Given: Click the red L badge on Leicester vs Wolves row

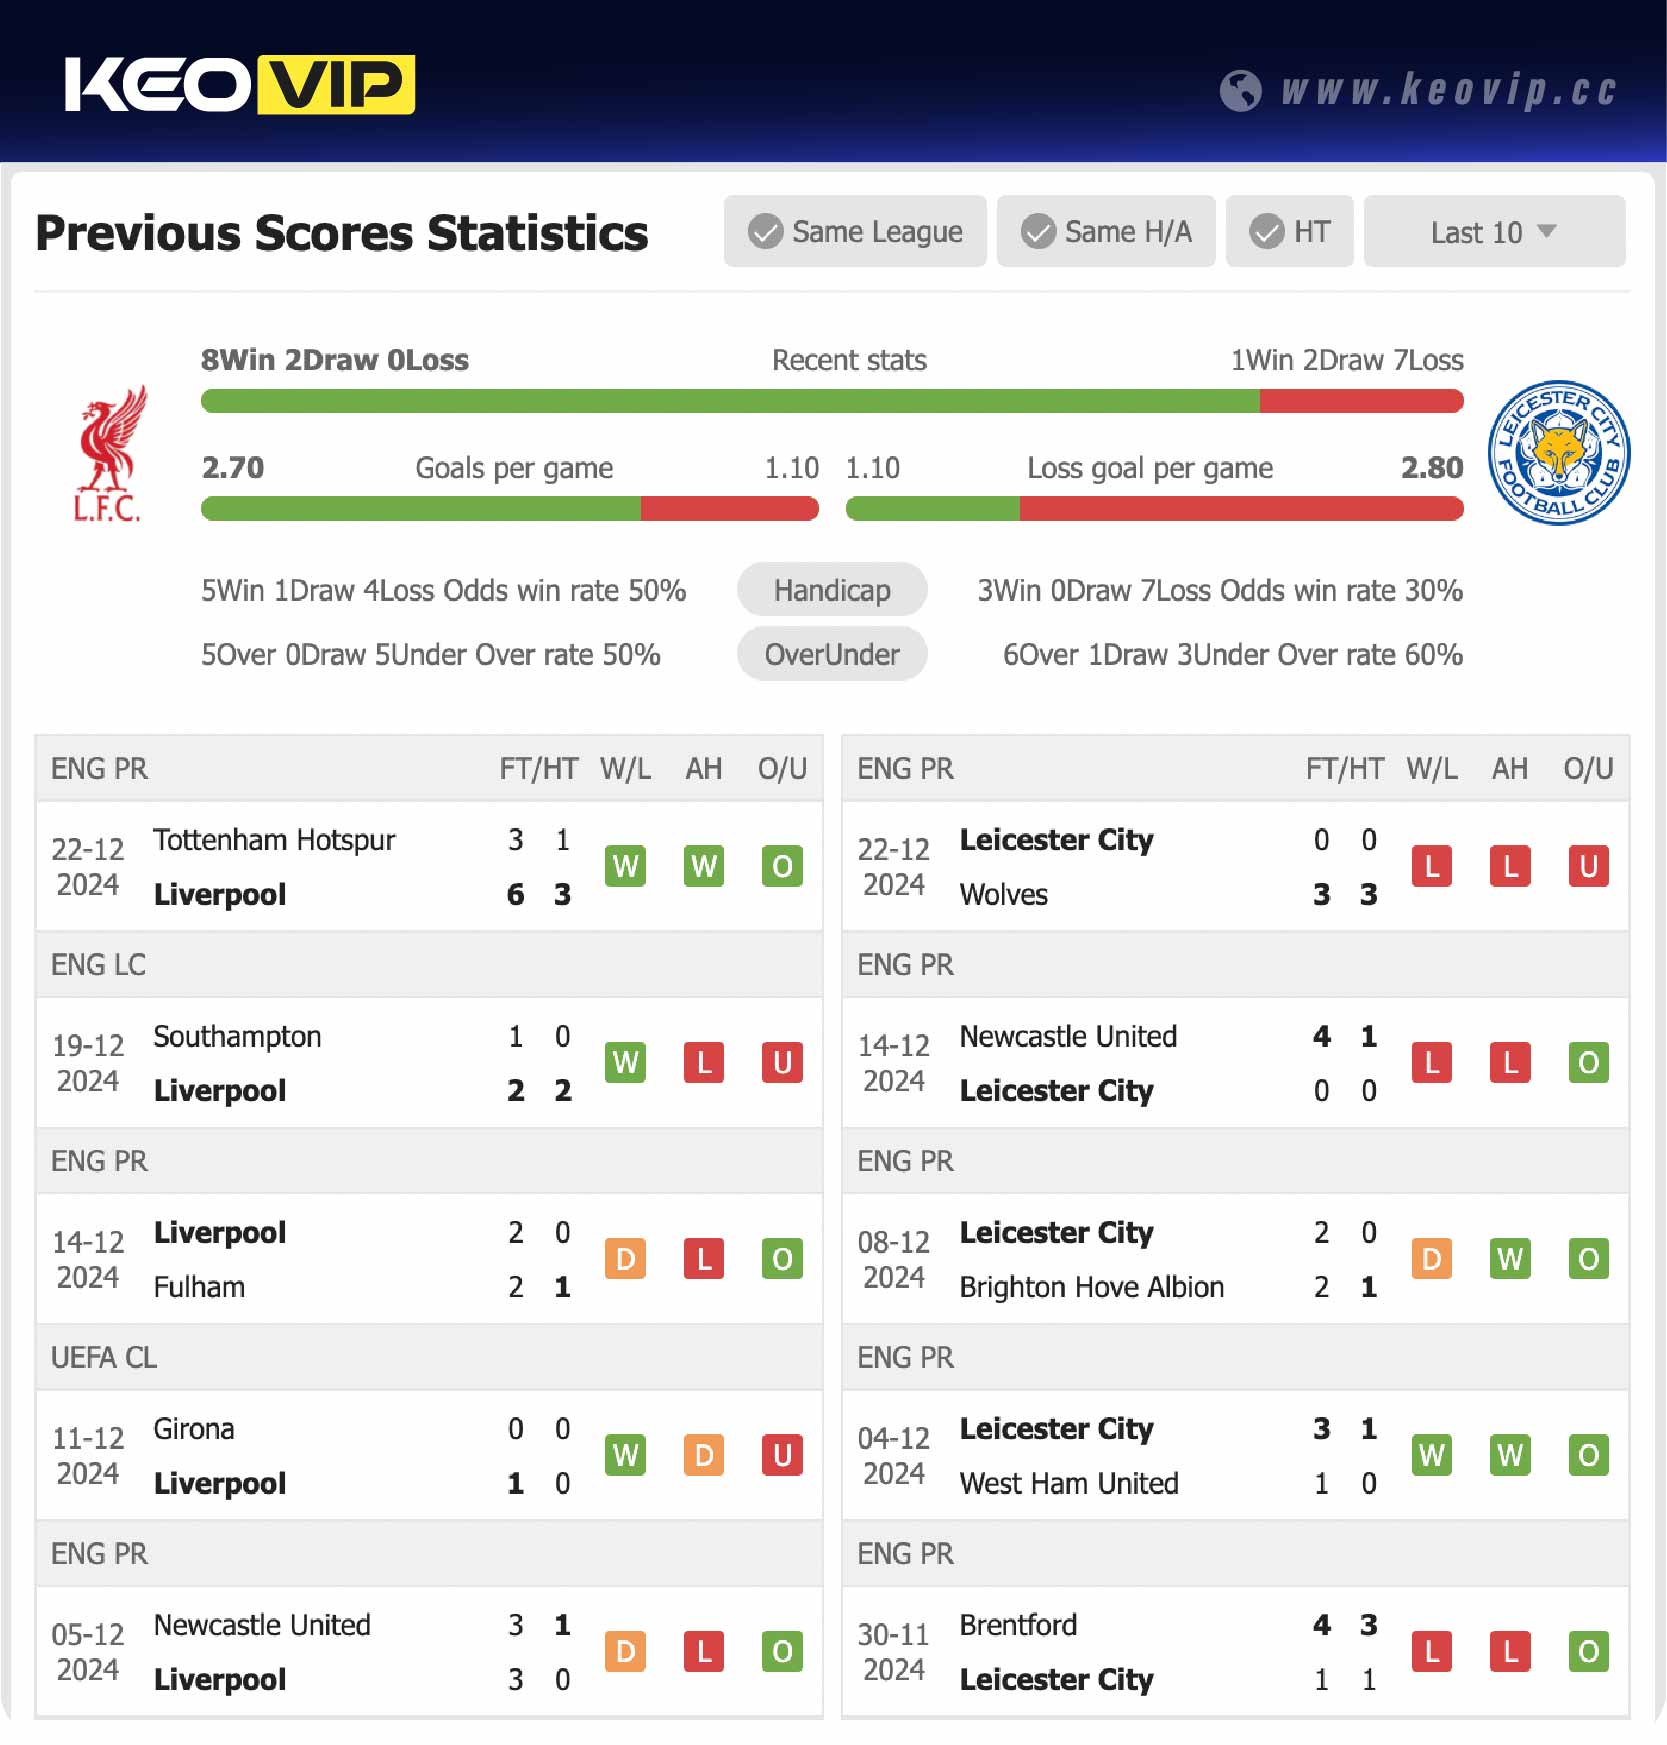Looking at the screenshot, I should [x=1432, y=867].
